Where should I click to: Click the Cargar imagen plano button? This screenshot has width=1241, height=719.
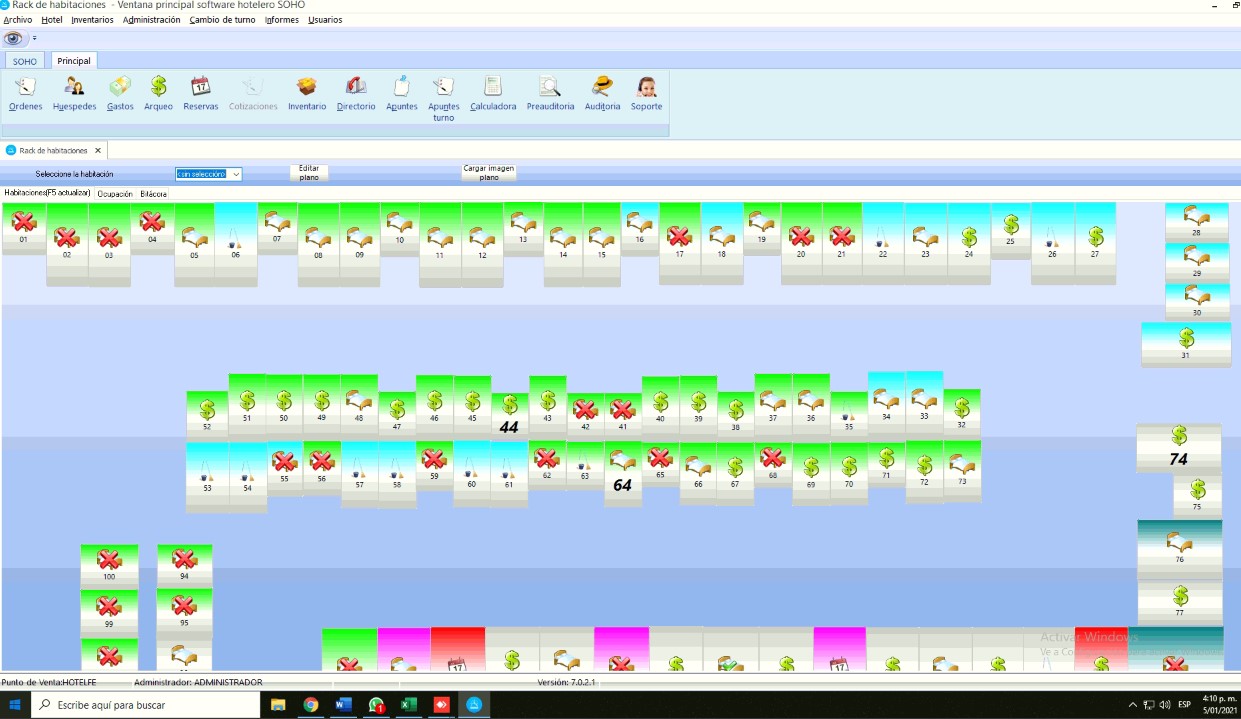pyautogui.click(x=488, y=173)
